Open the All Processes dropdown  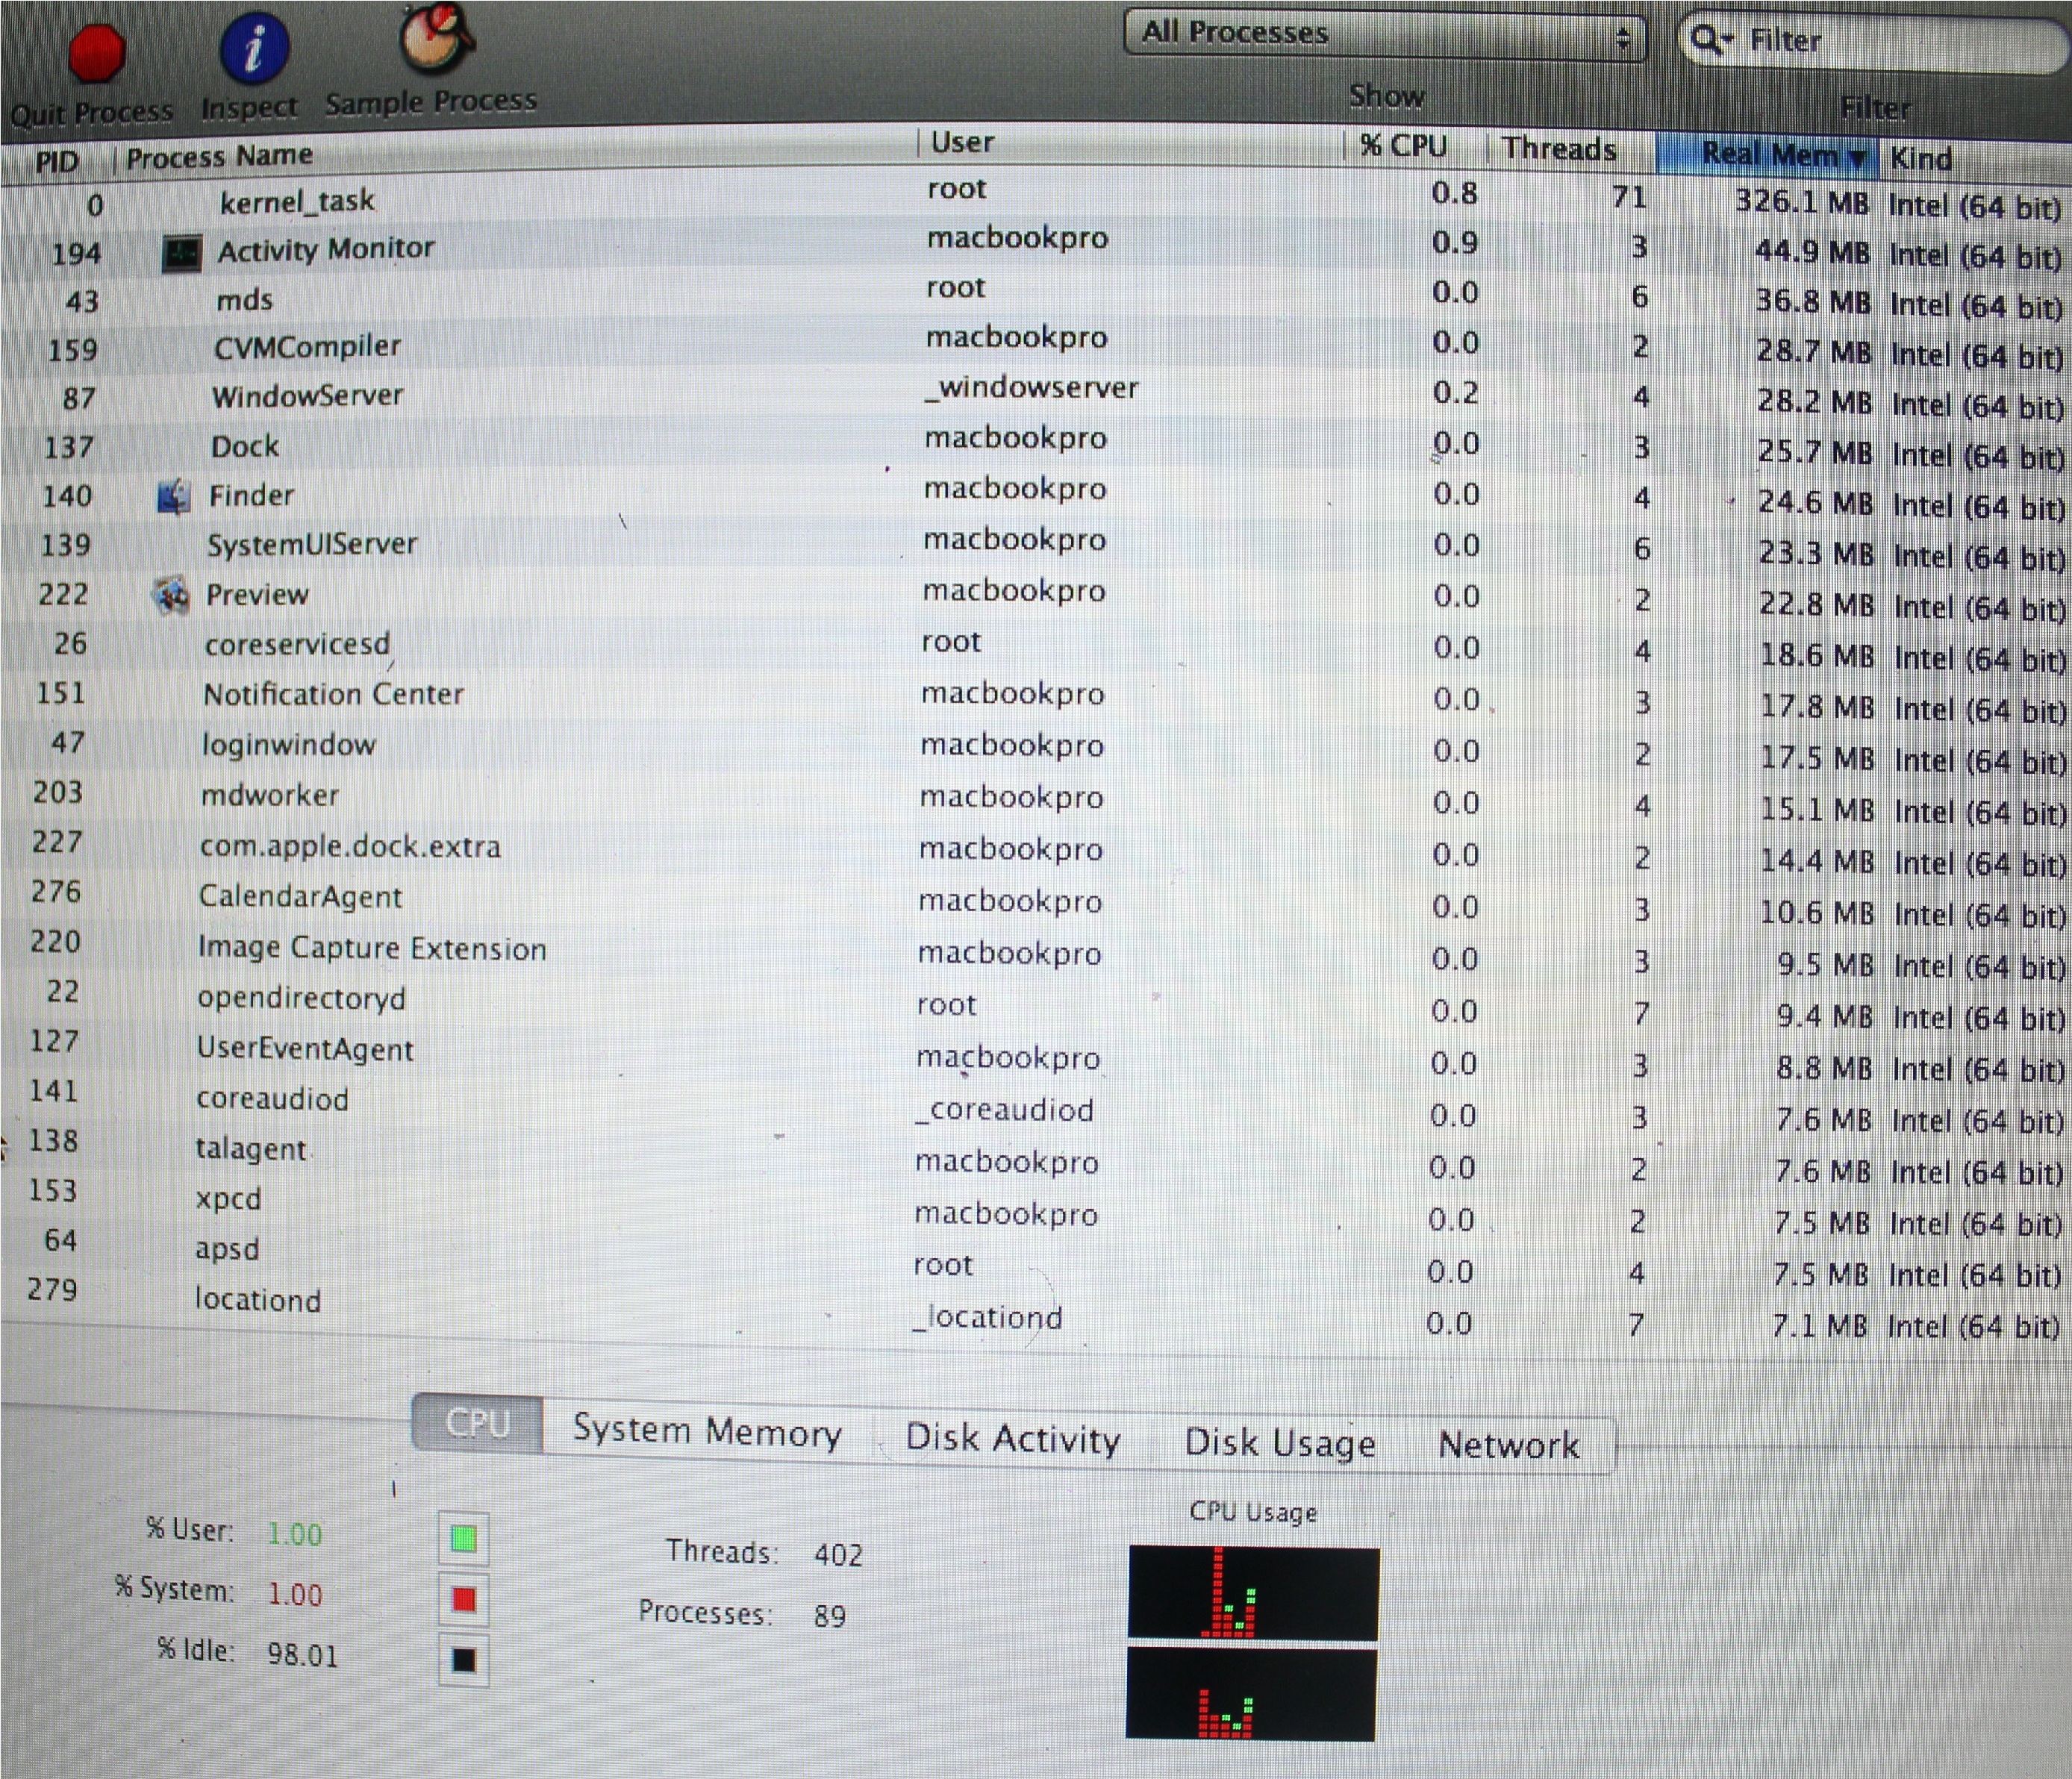(1385, 35)
